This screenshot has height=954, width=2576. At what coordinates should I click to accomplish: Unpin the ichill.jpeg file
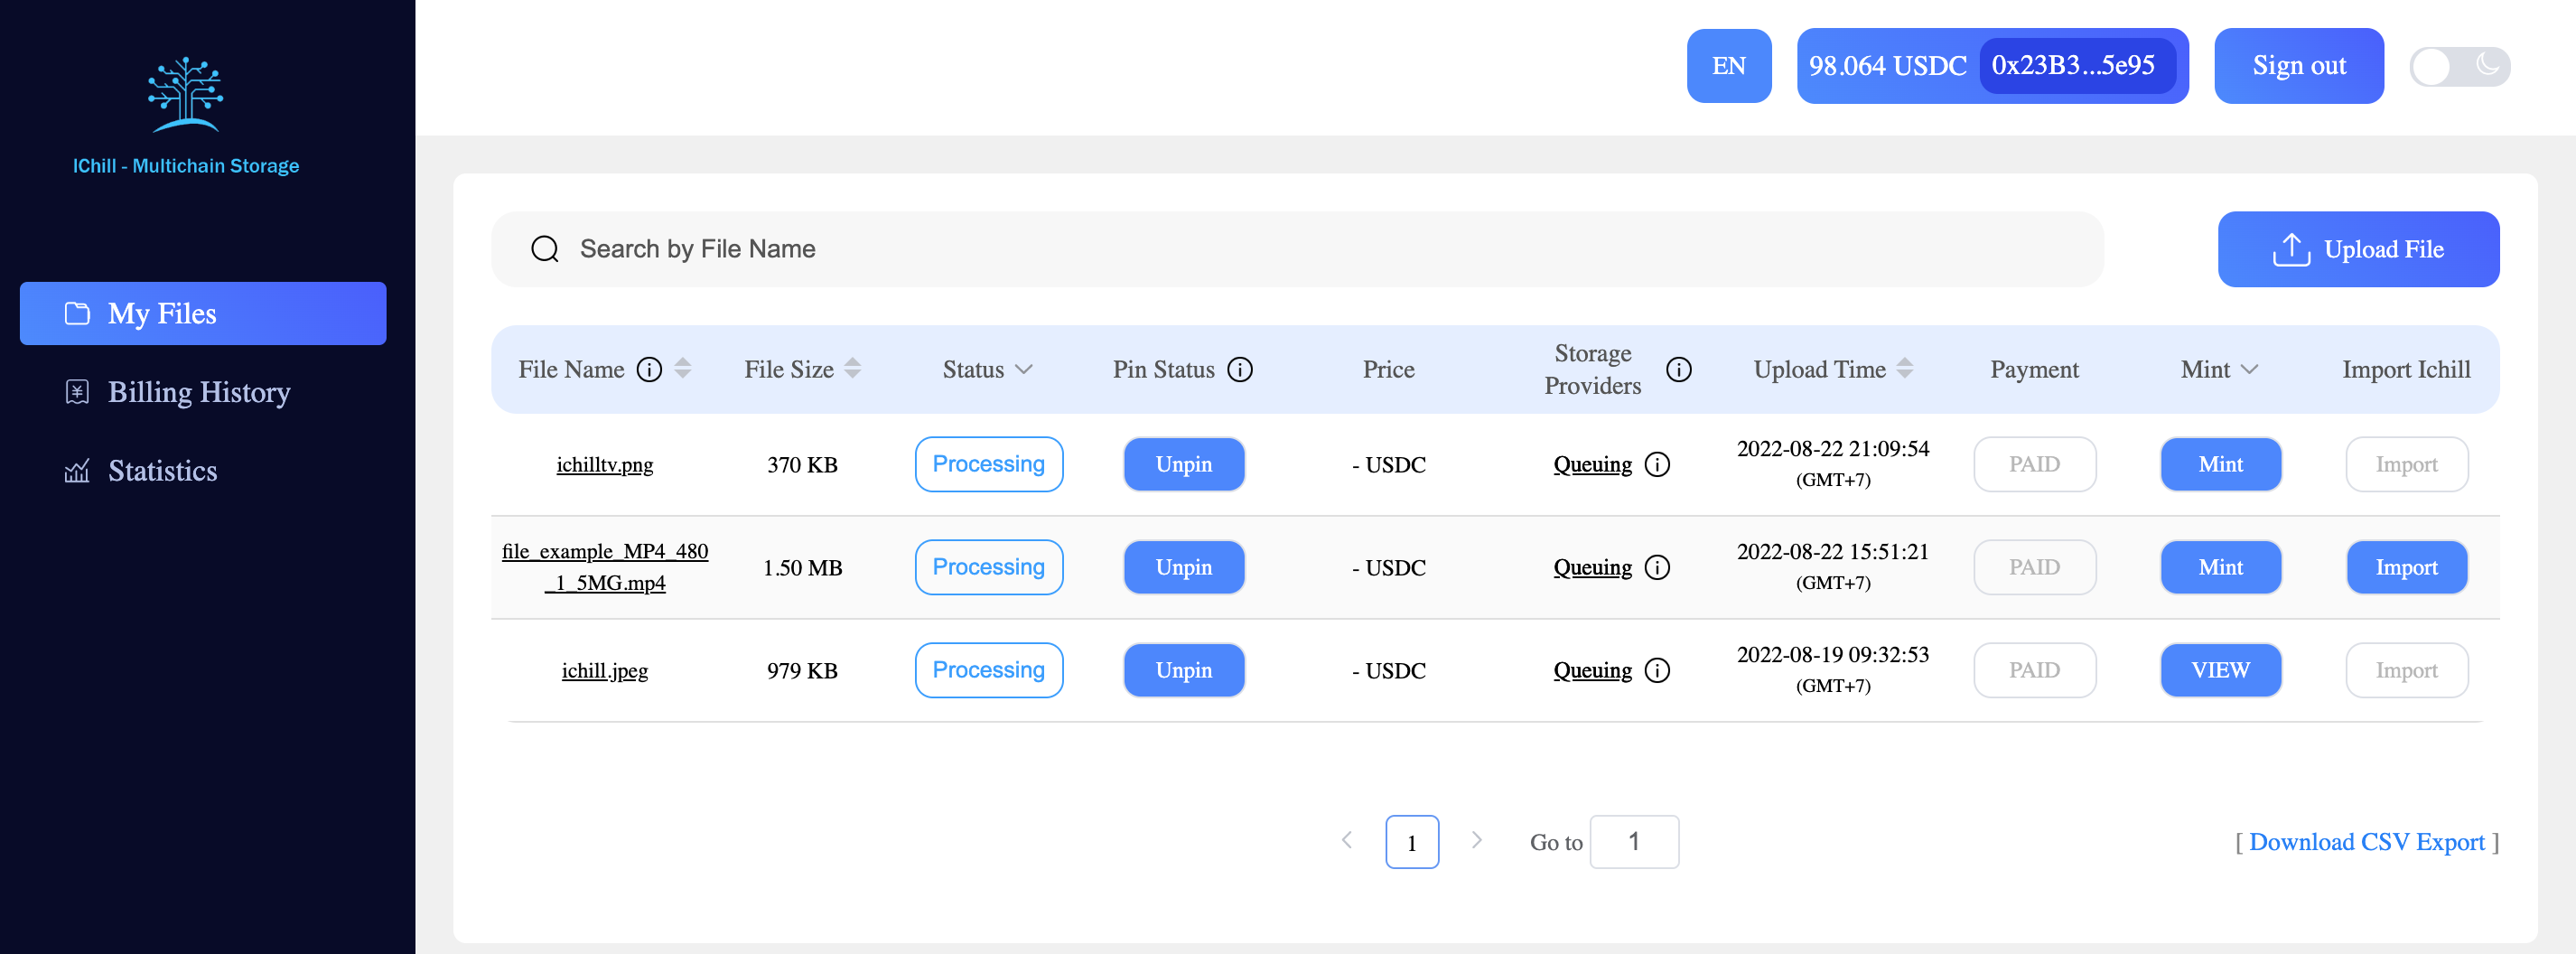coord(1183,670)
